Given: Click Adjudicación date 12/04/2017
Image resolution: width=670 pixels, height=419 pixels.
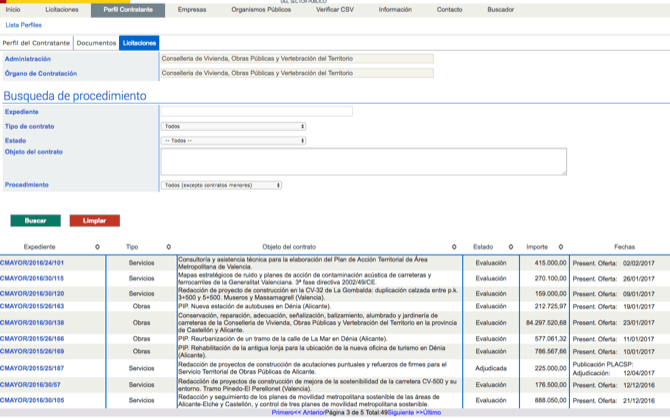Looking at the screenshot, I should [x=639, y=373].
